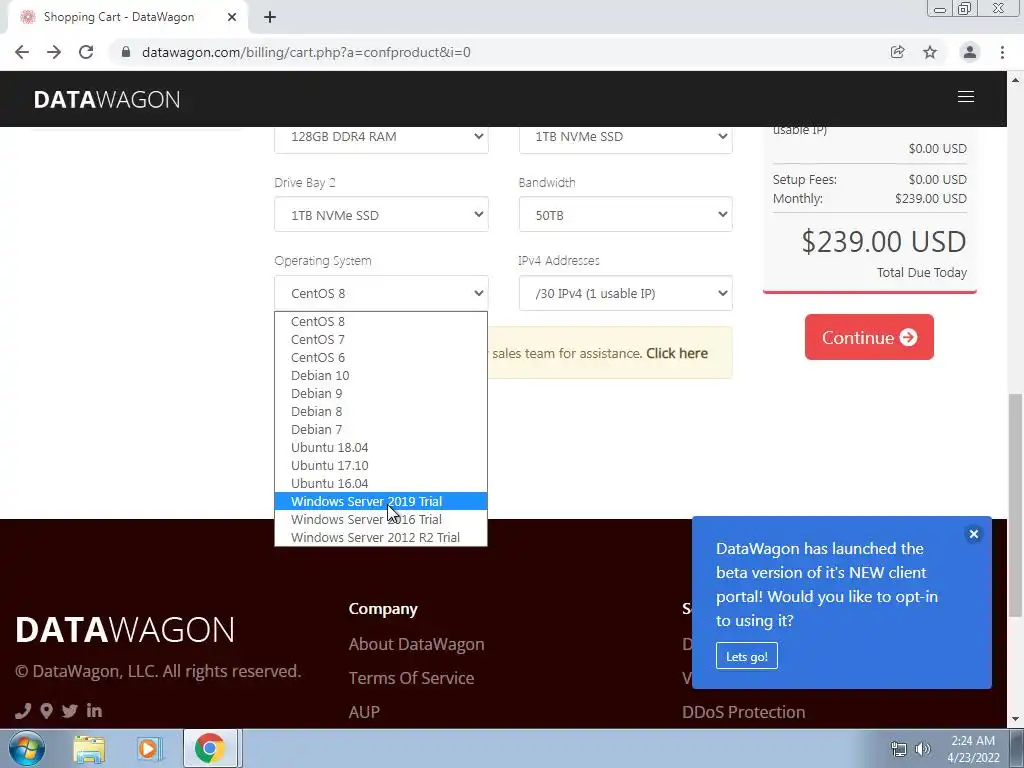Select Windows Server 2019 Trial
This screenshot has height=768, width=1024.
point(381,501)
